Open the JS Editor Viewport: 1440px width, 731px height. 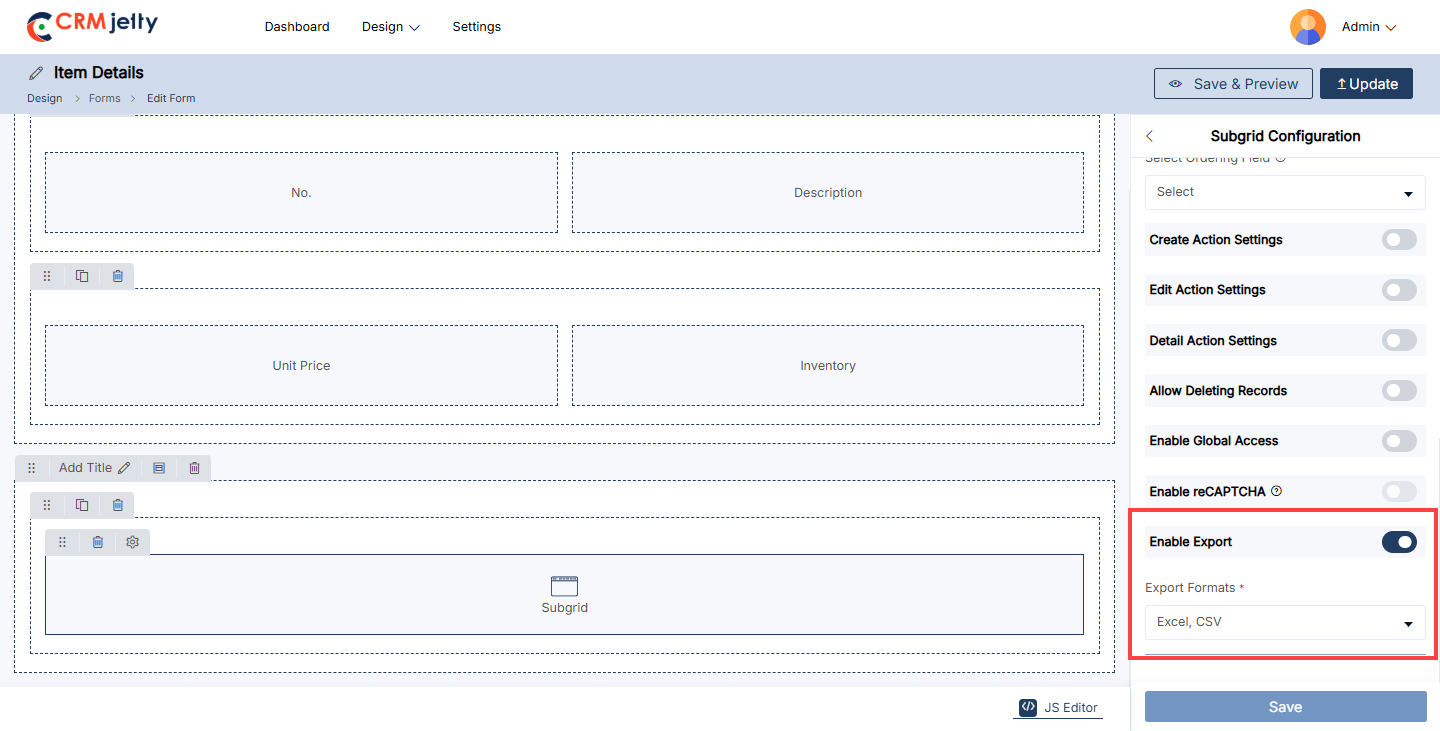tap(1059, 707)
